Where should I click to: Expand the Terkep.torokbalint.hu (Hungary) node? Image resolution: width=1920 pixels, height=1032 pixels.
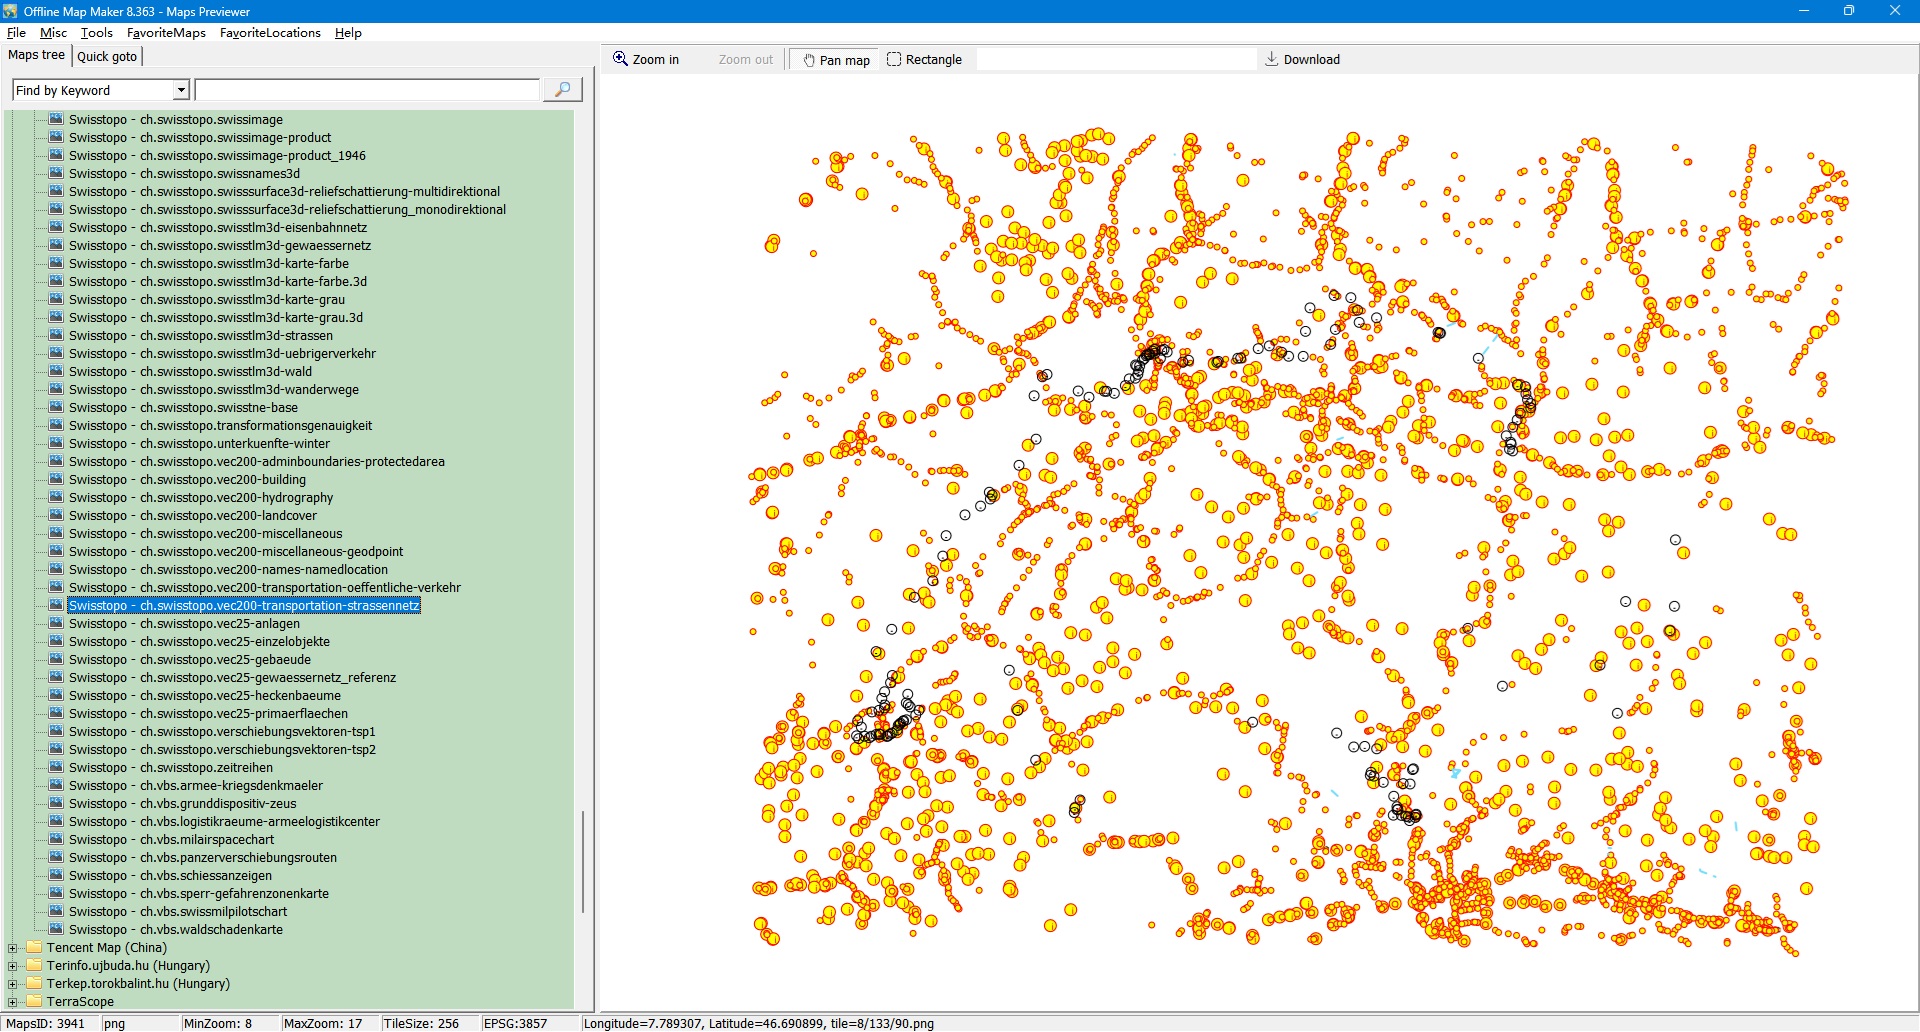13,984
